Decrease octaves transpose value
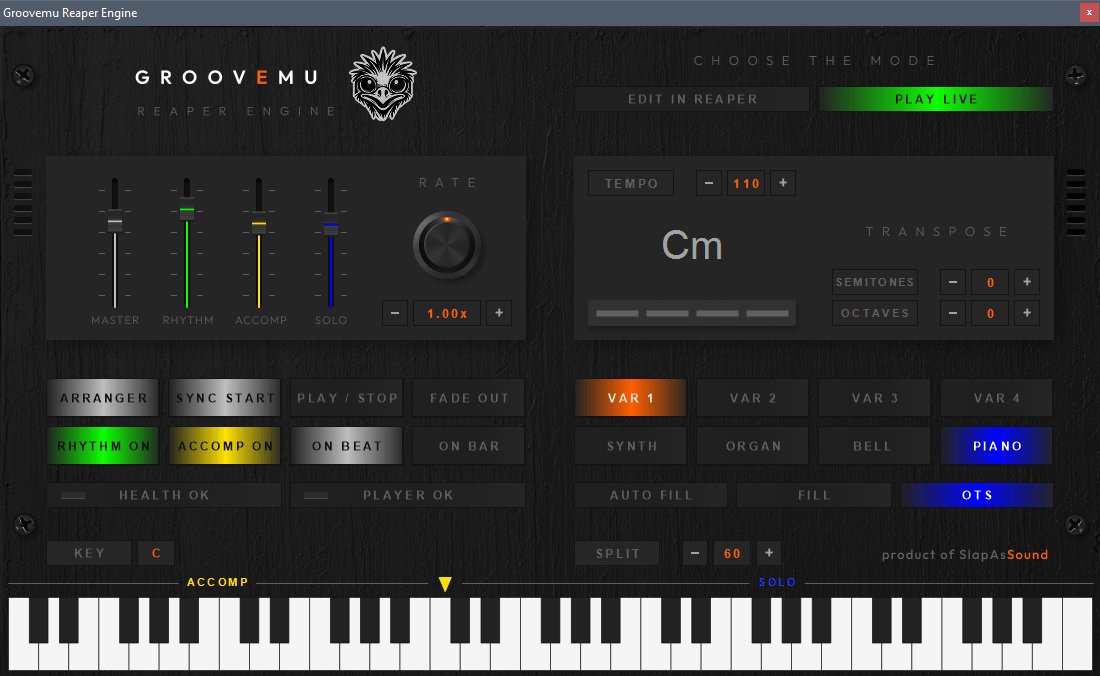 pyautogui.click(x=953, y=313)
